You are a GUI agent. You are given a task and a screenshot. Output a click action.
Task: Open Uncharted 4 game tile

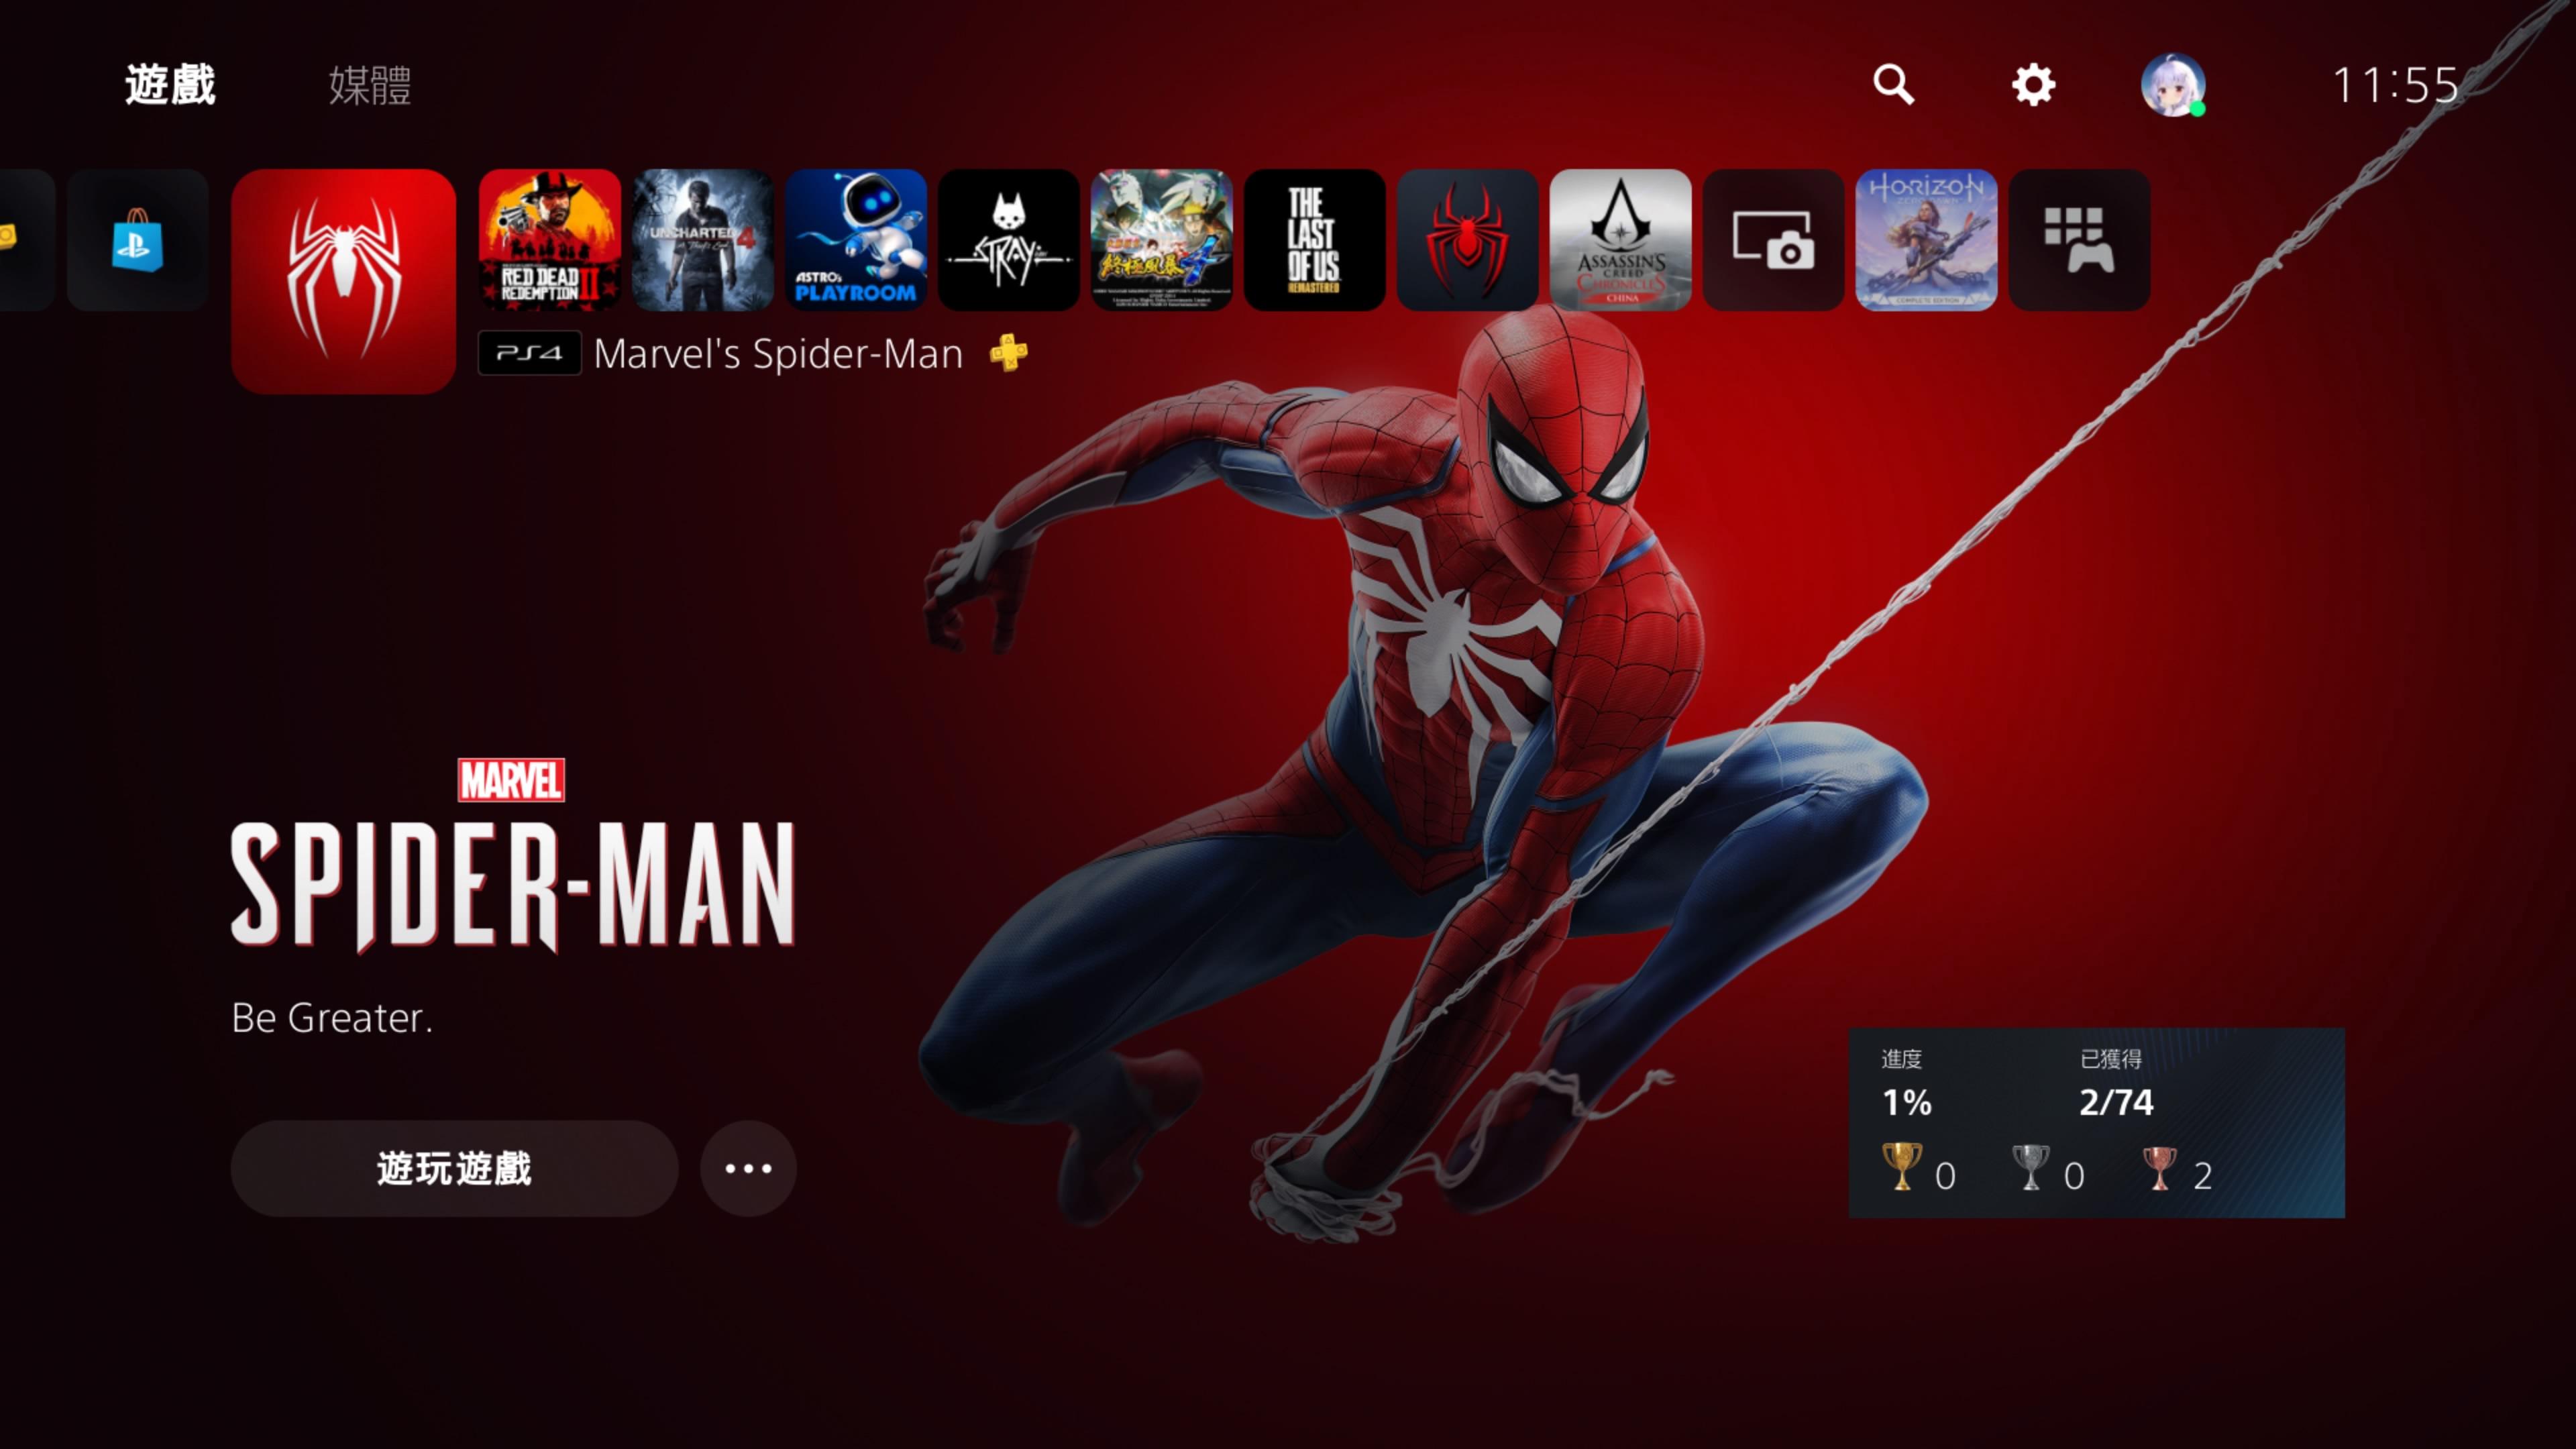(x=702, y=240)
